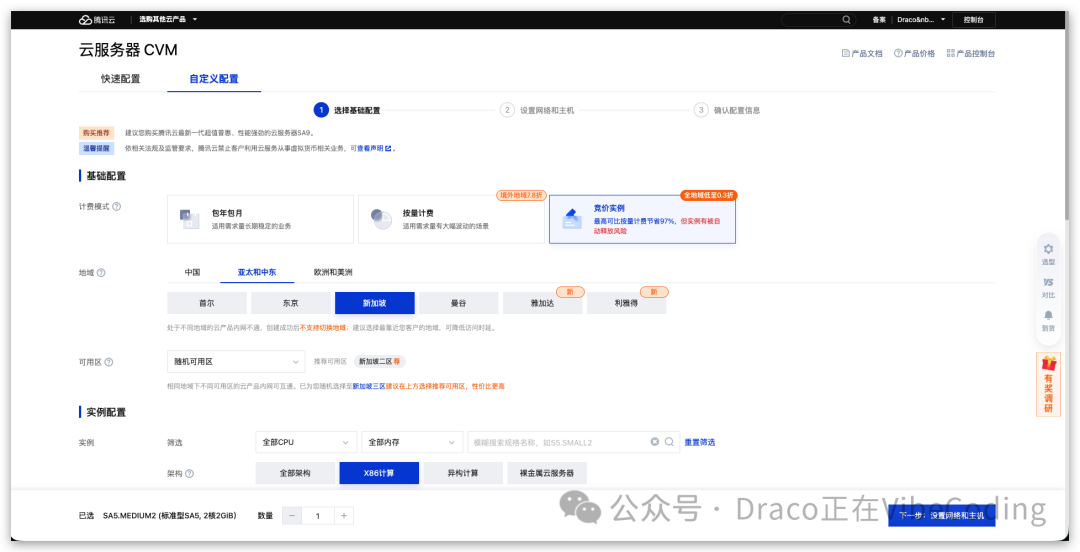The width and height of the screenshot is (1080, 552).
Task: Open the 全部内存 filter dropdown
Action: (412, 442)
